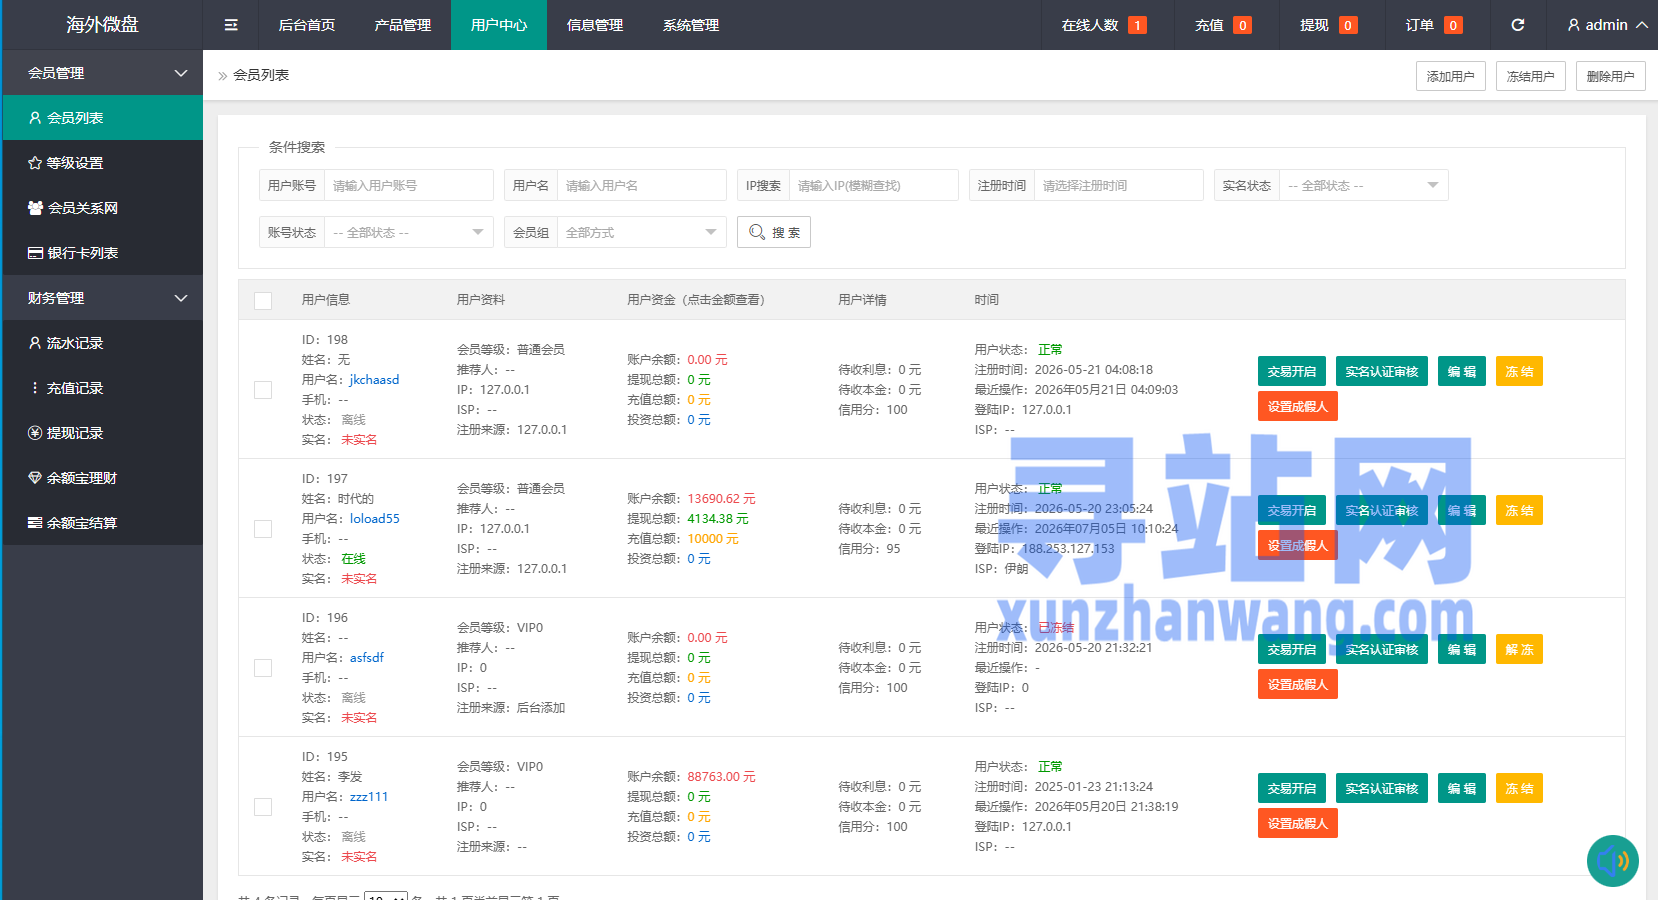Click the 提现 orange count badge
Viewport: 1658px width, 900px height.
(x=1348, y=25)
